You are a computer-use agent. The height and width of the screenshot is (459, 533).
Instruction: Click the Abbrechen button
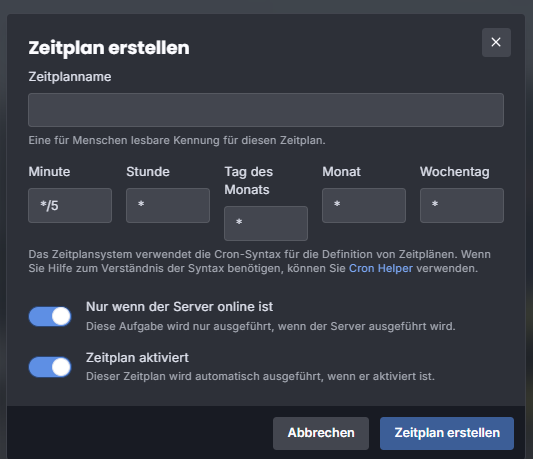(x=321, y=433)
